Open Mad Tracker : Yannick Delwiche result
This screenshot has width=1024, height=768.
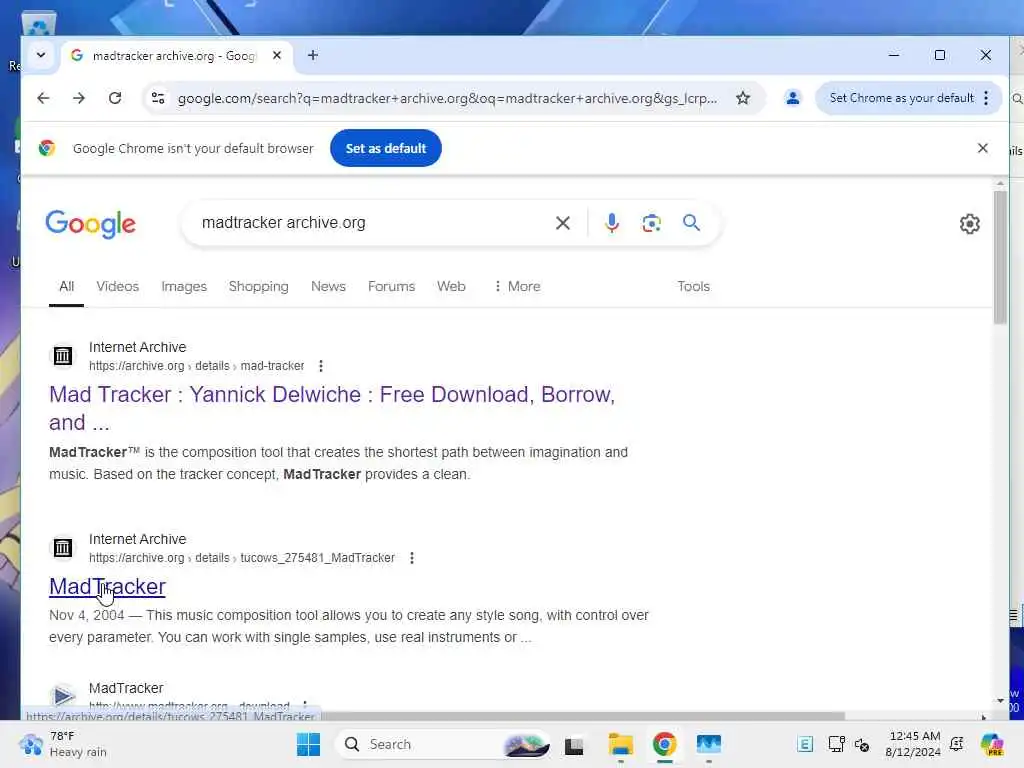coord(332,408)
